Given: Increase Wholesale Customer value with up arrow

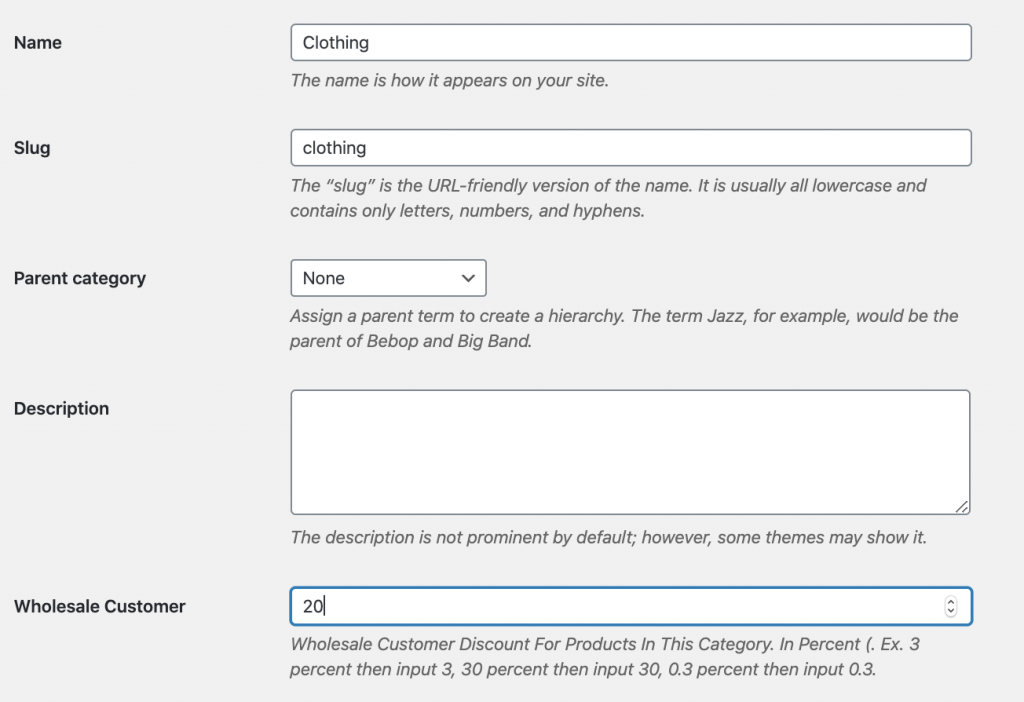Looking at the screenshot, I should coord(951,601).
